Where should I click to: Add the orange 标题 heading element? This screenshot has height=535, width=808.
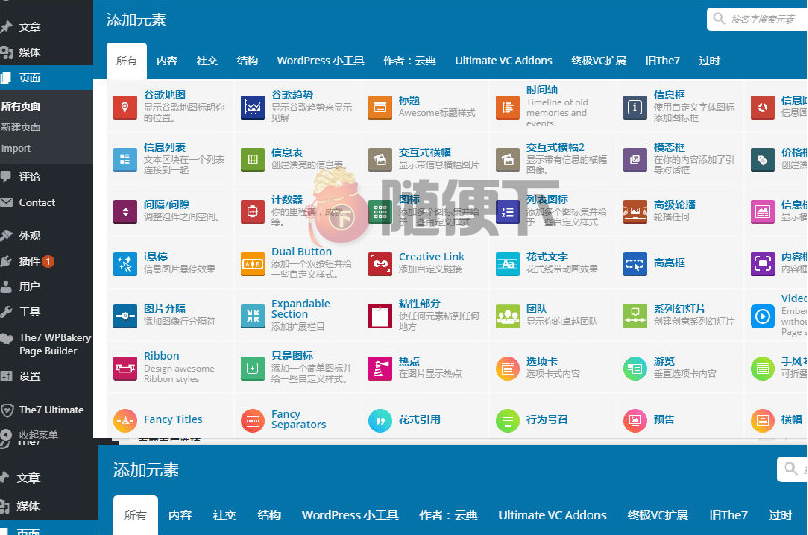(x=380, y=108)
